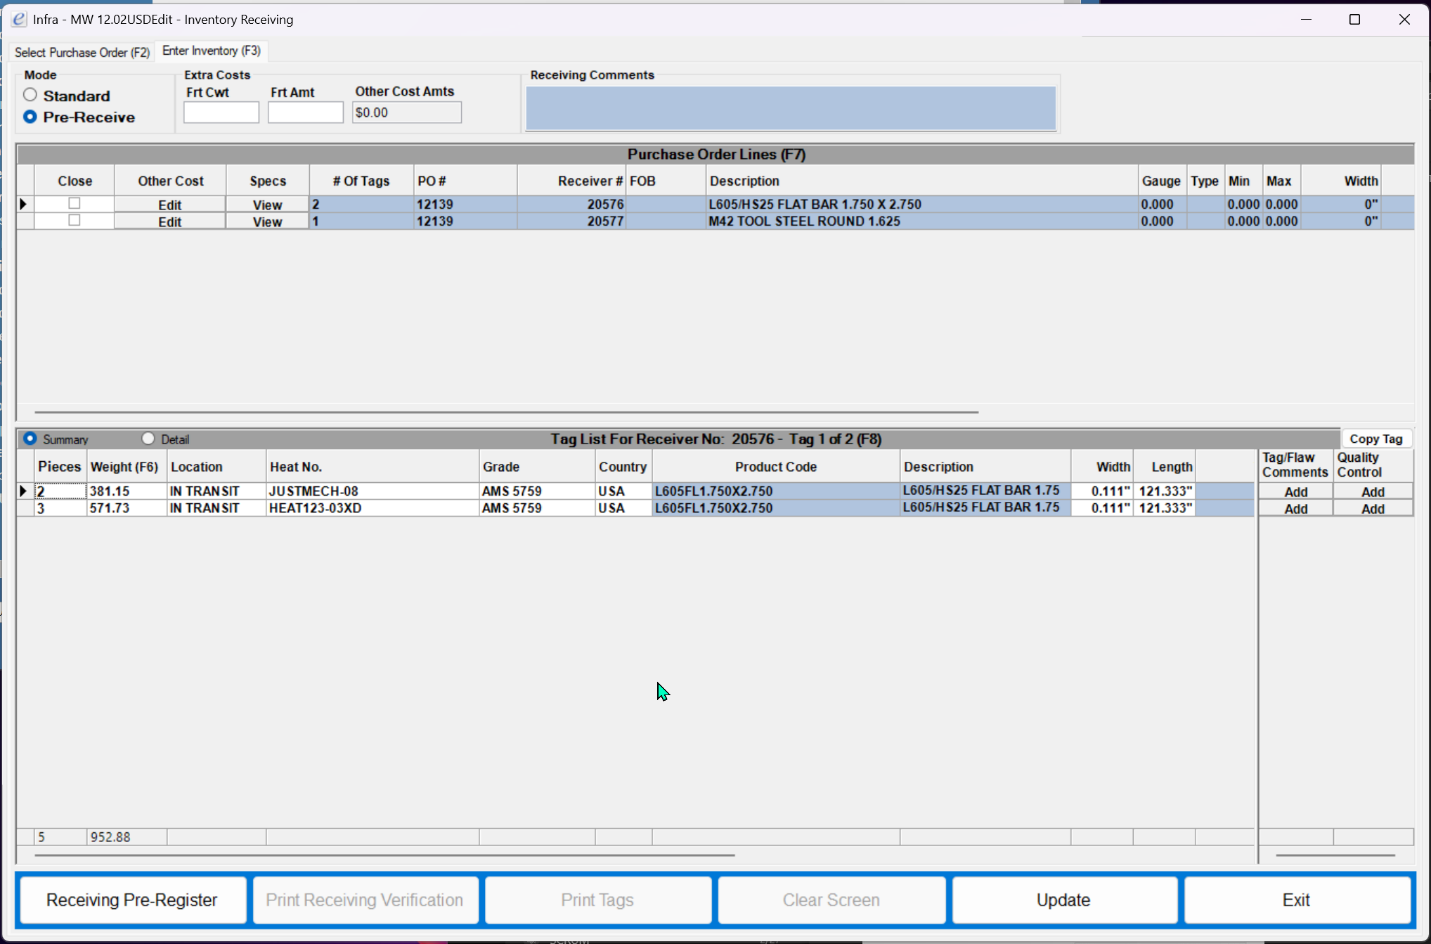Check the Close box for receiver 20576

(x=75, y=203)
